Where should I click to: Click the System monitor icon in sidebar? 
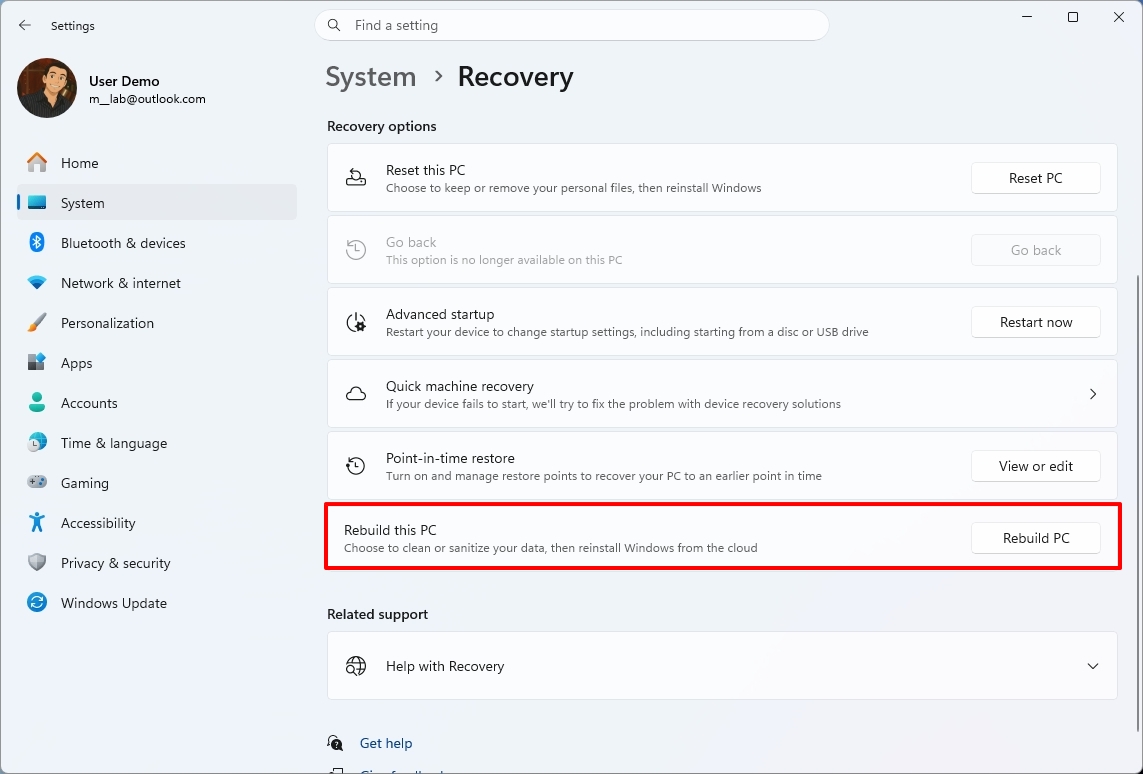tap(37, 203)
